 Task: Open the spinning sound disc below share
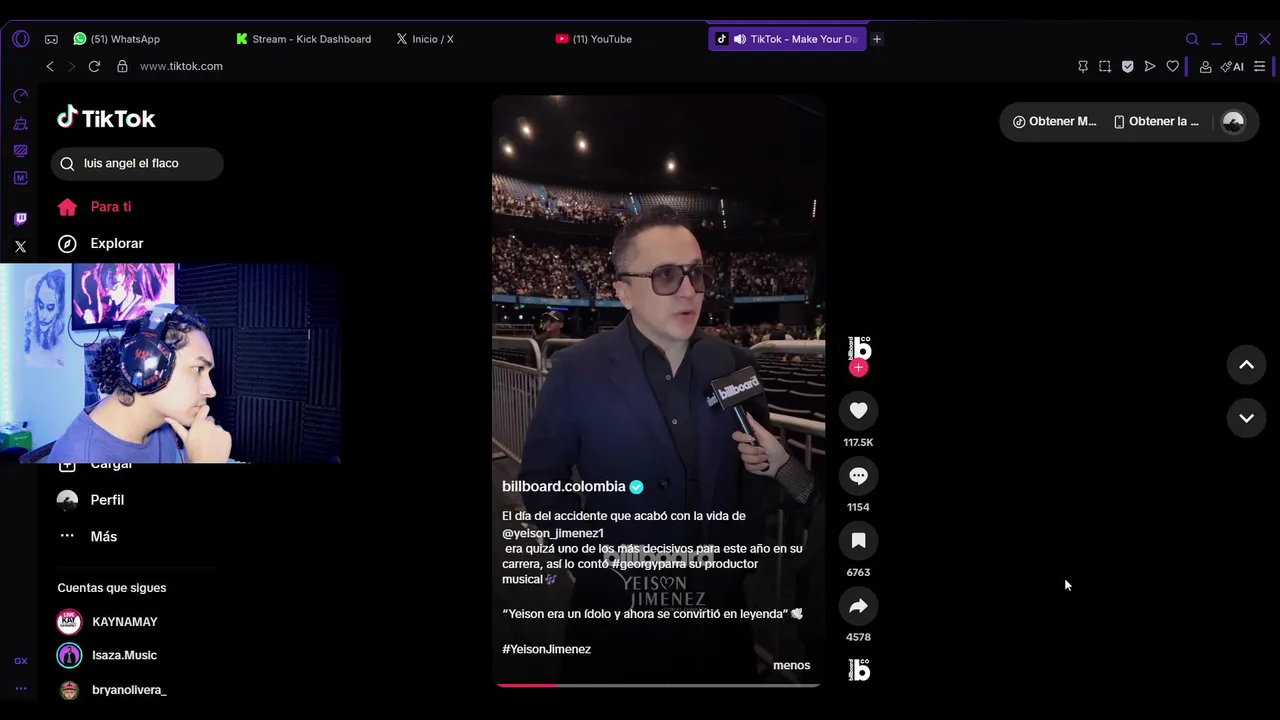(859, 670)
